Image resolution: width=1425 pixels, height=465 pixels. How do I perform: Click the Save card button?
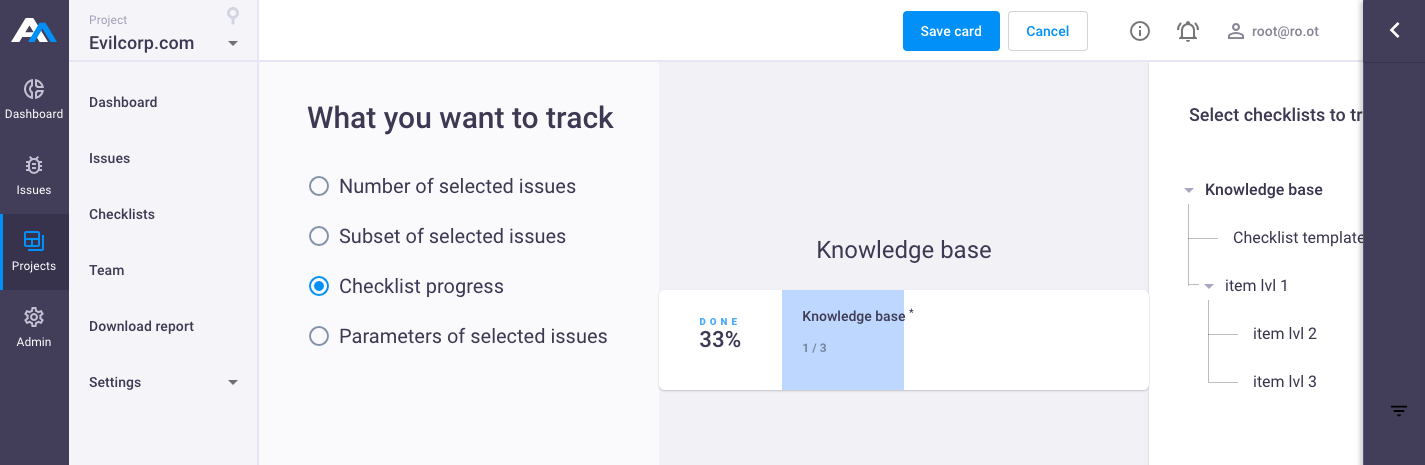point(951,31)
